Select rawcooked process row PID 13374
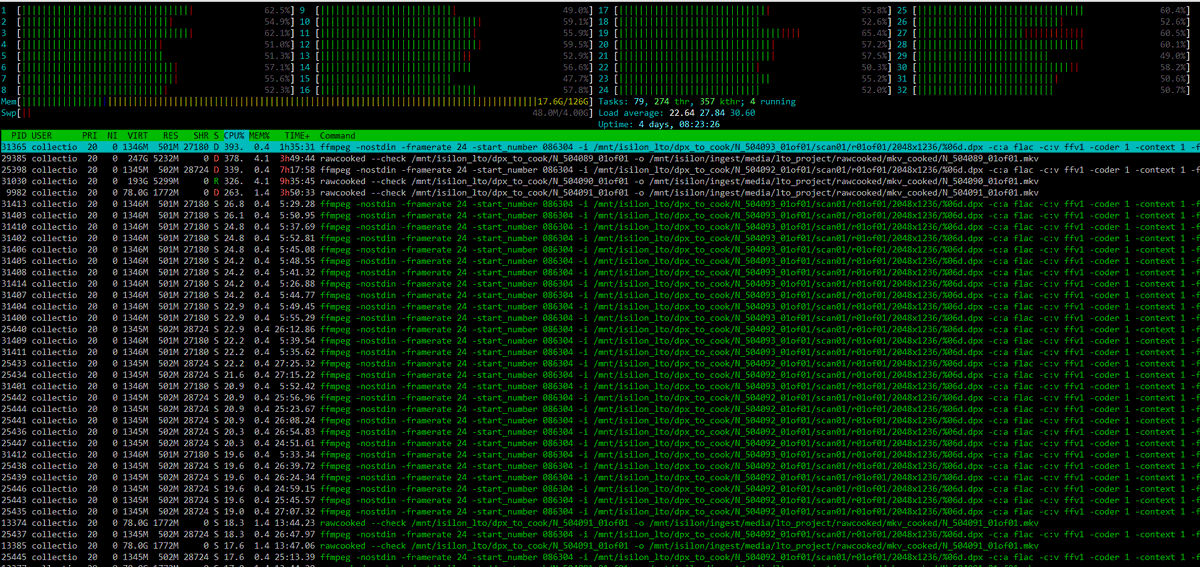The height and width of the screenshot is (567, 1200). pos(600,525)
